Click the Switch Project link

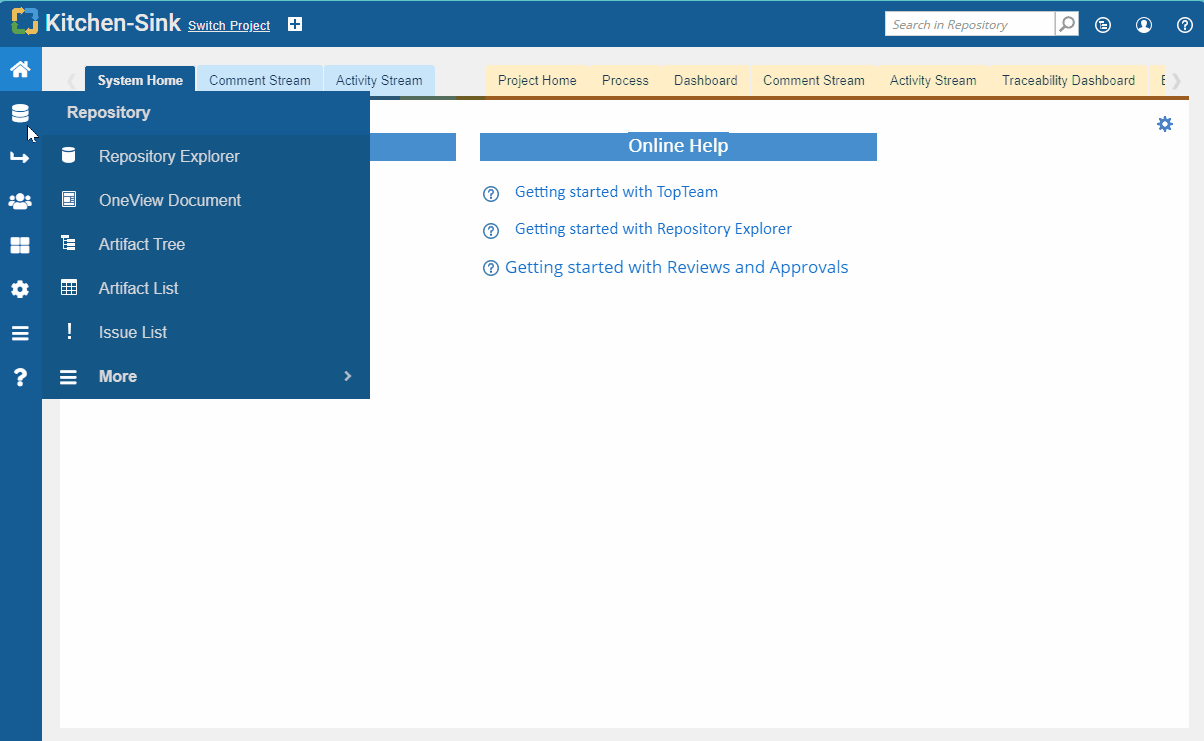coord(229,26)
